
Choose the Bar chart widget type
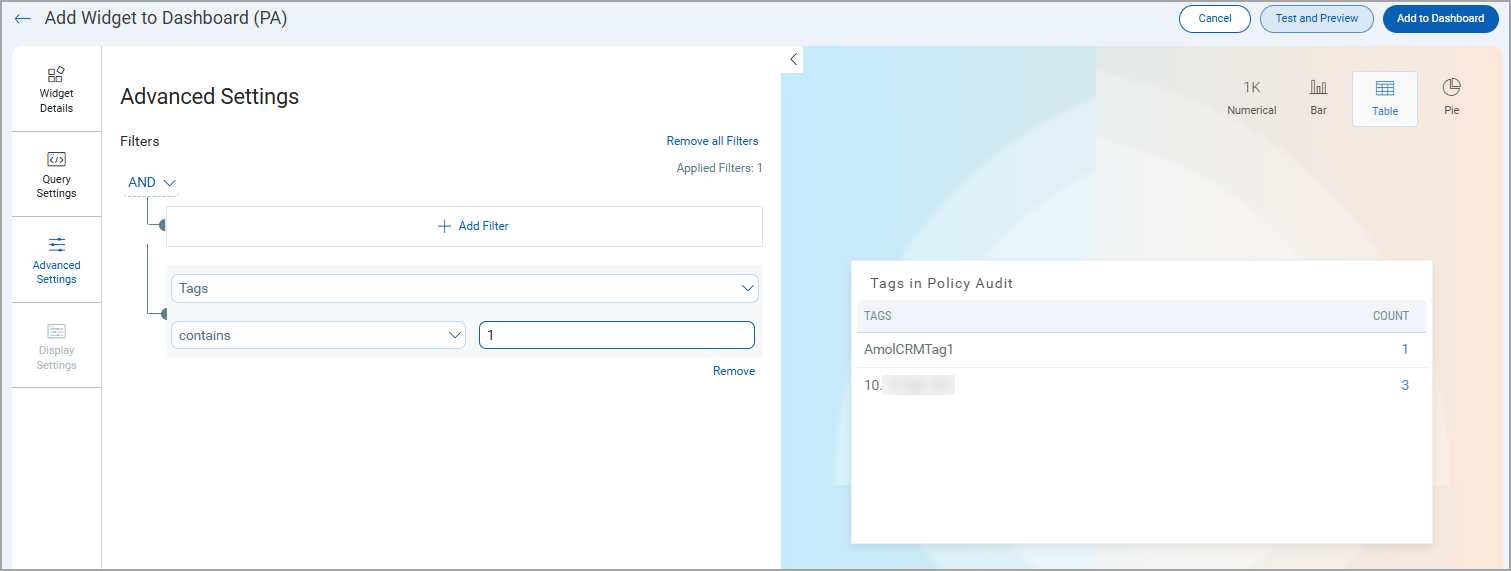[1318, 98]
